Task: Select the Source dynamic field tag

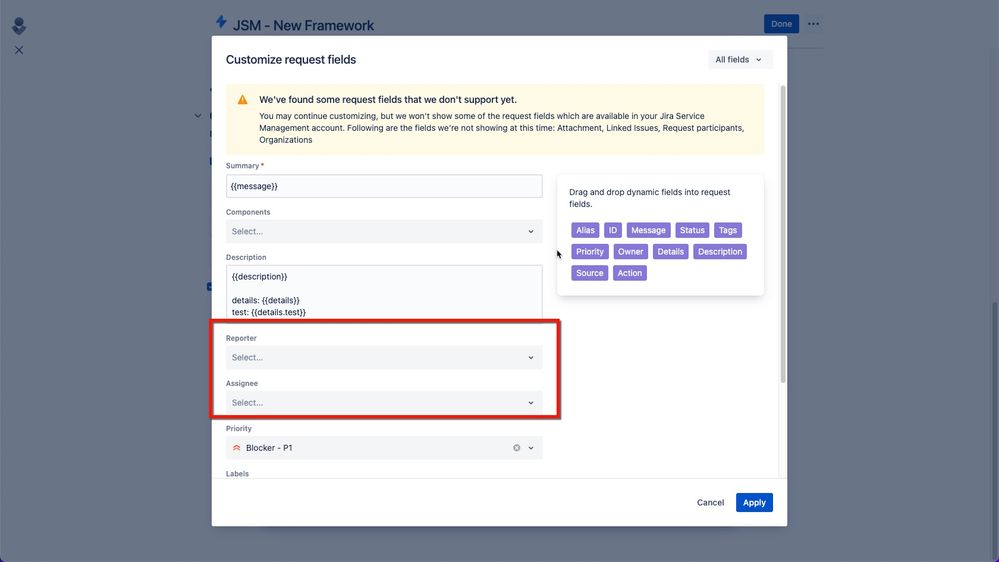Action: (589, 273)
